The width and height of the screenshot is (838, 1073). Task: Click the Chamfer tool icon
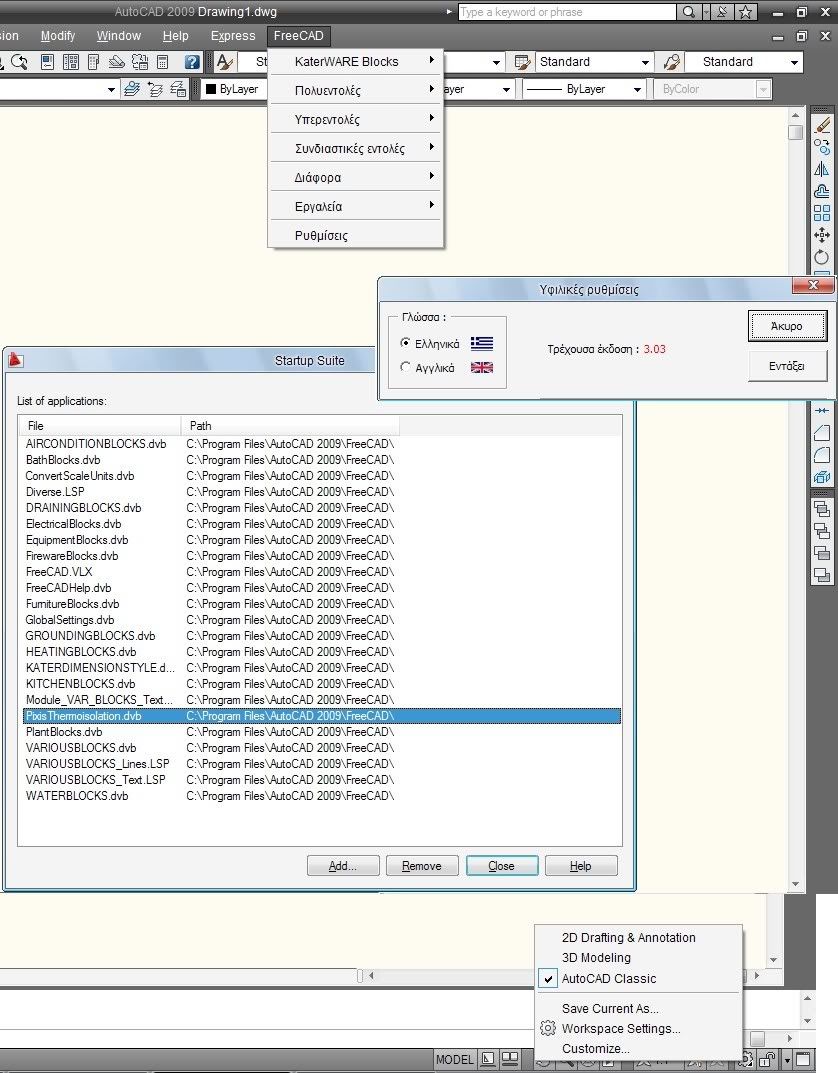click(x=822, y=433)
